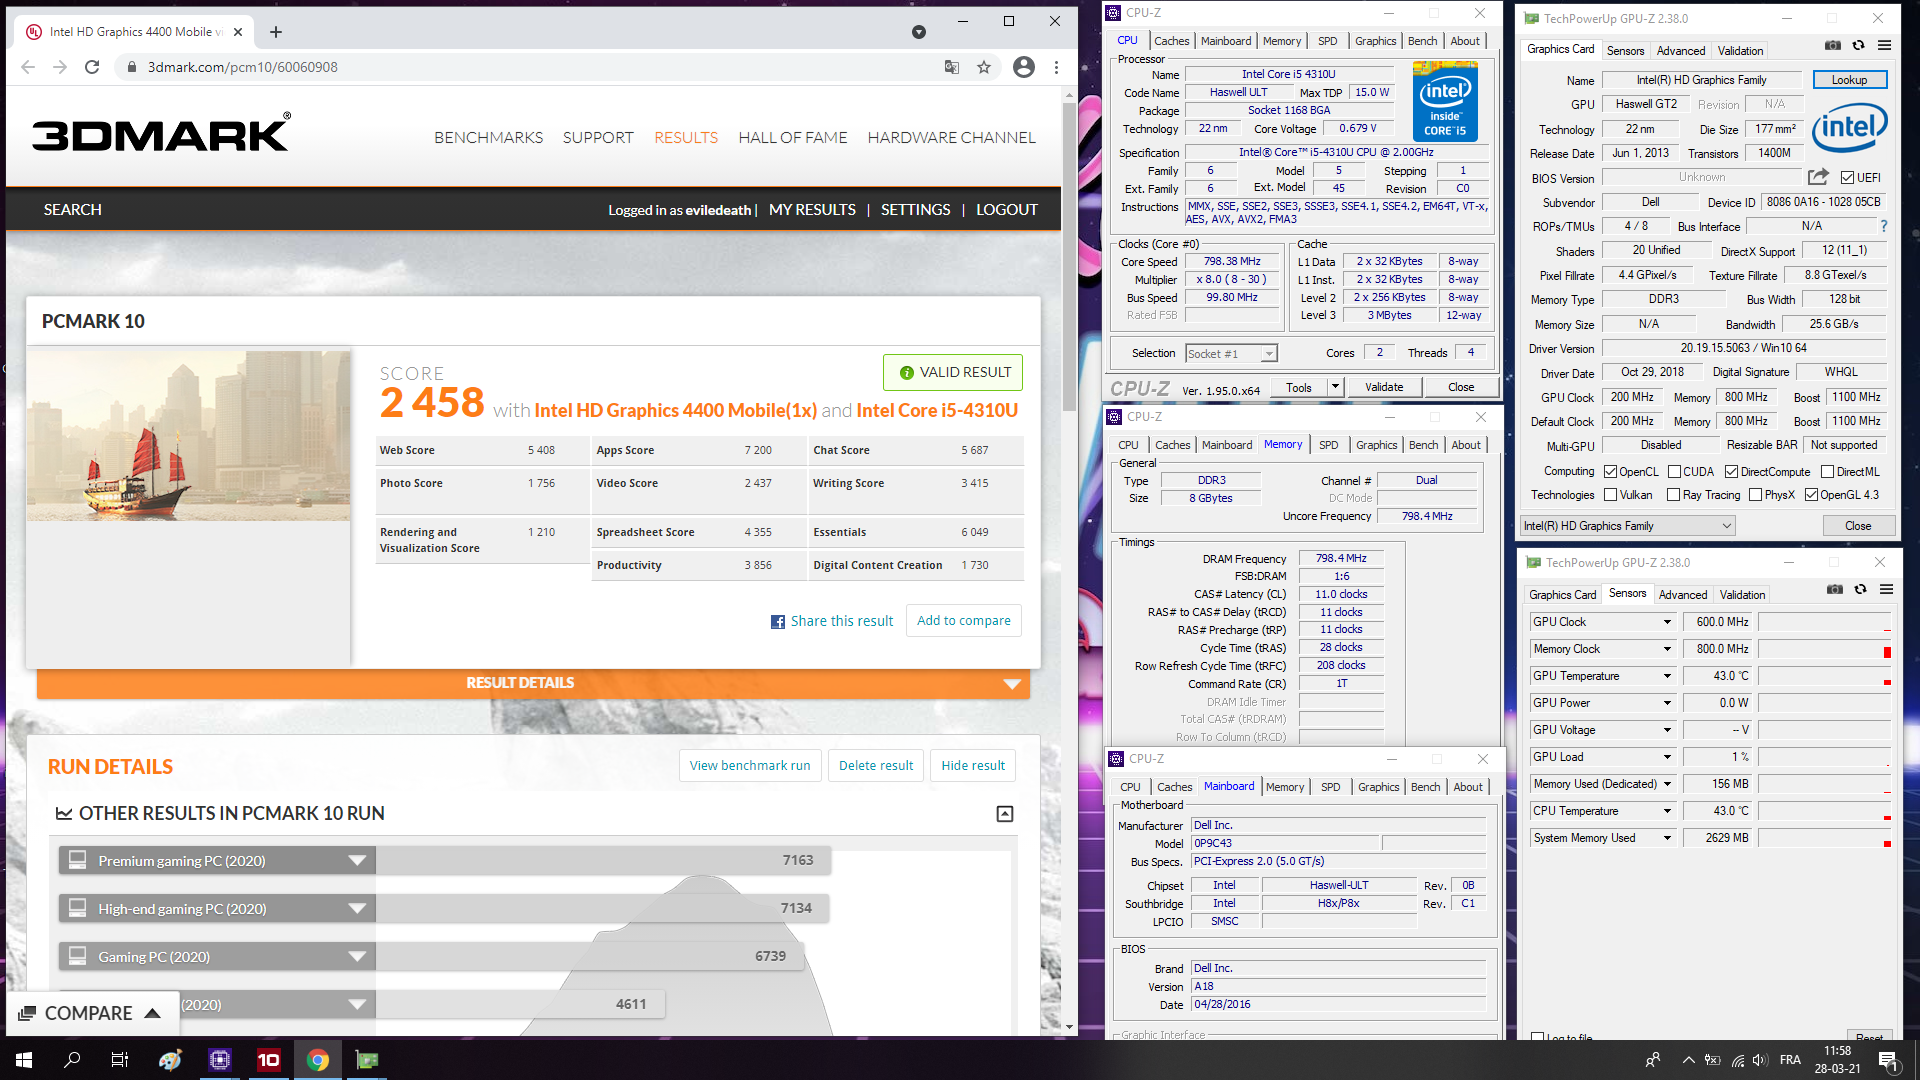Toggle the DirectCompute checkbox
The height and width of the screenshot is (1080, 1920).
(1731, 472)
